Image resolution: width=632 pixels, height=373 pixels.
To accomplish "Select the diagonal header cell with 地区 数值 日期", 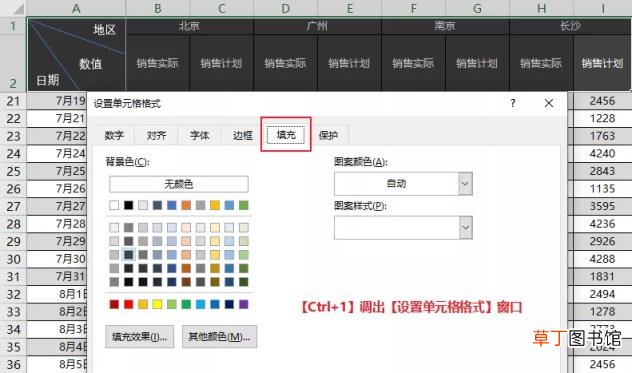I will pyautogui.click(x=76, y=54).
